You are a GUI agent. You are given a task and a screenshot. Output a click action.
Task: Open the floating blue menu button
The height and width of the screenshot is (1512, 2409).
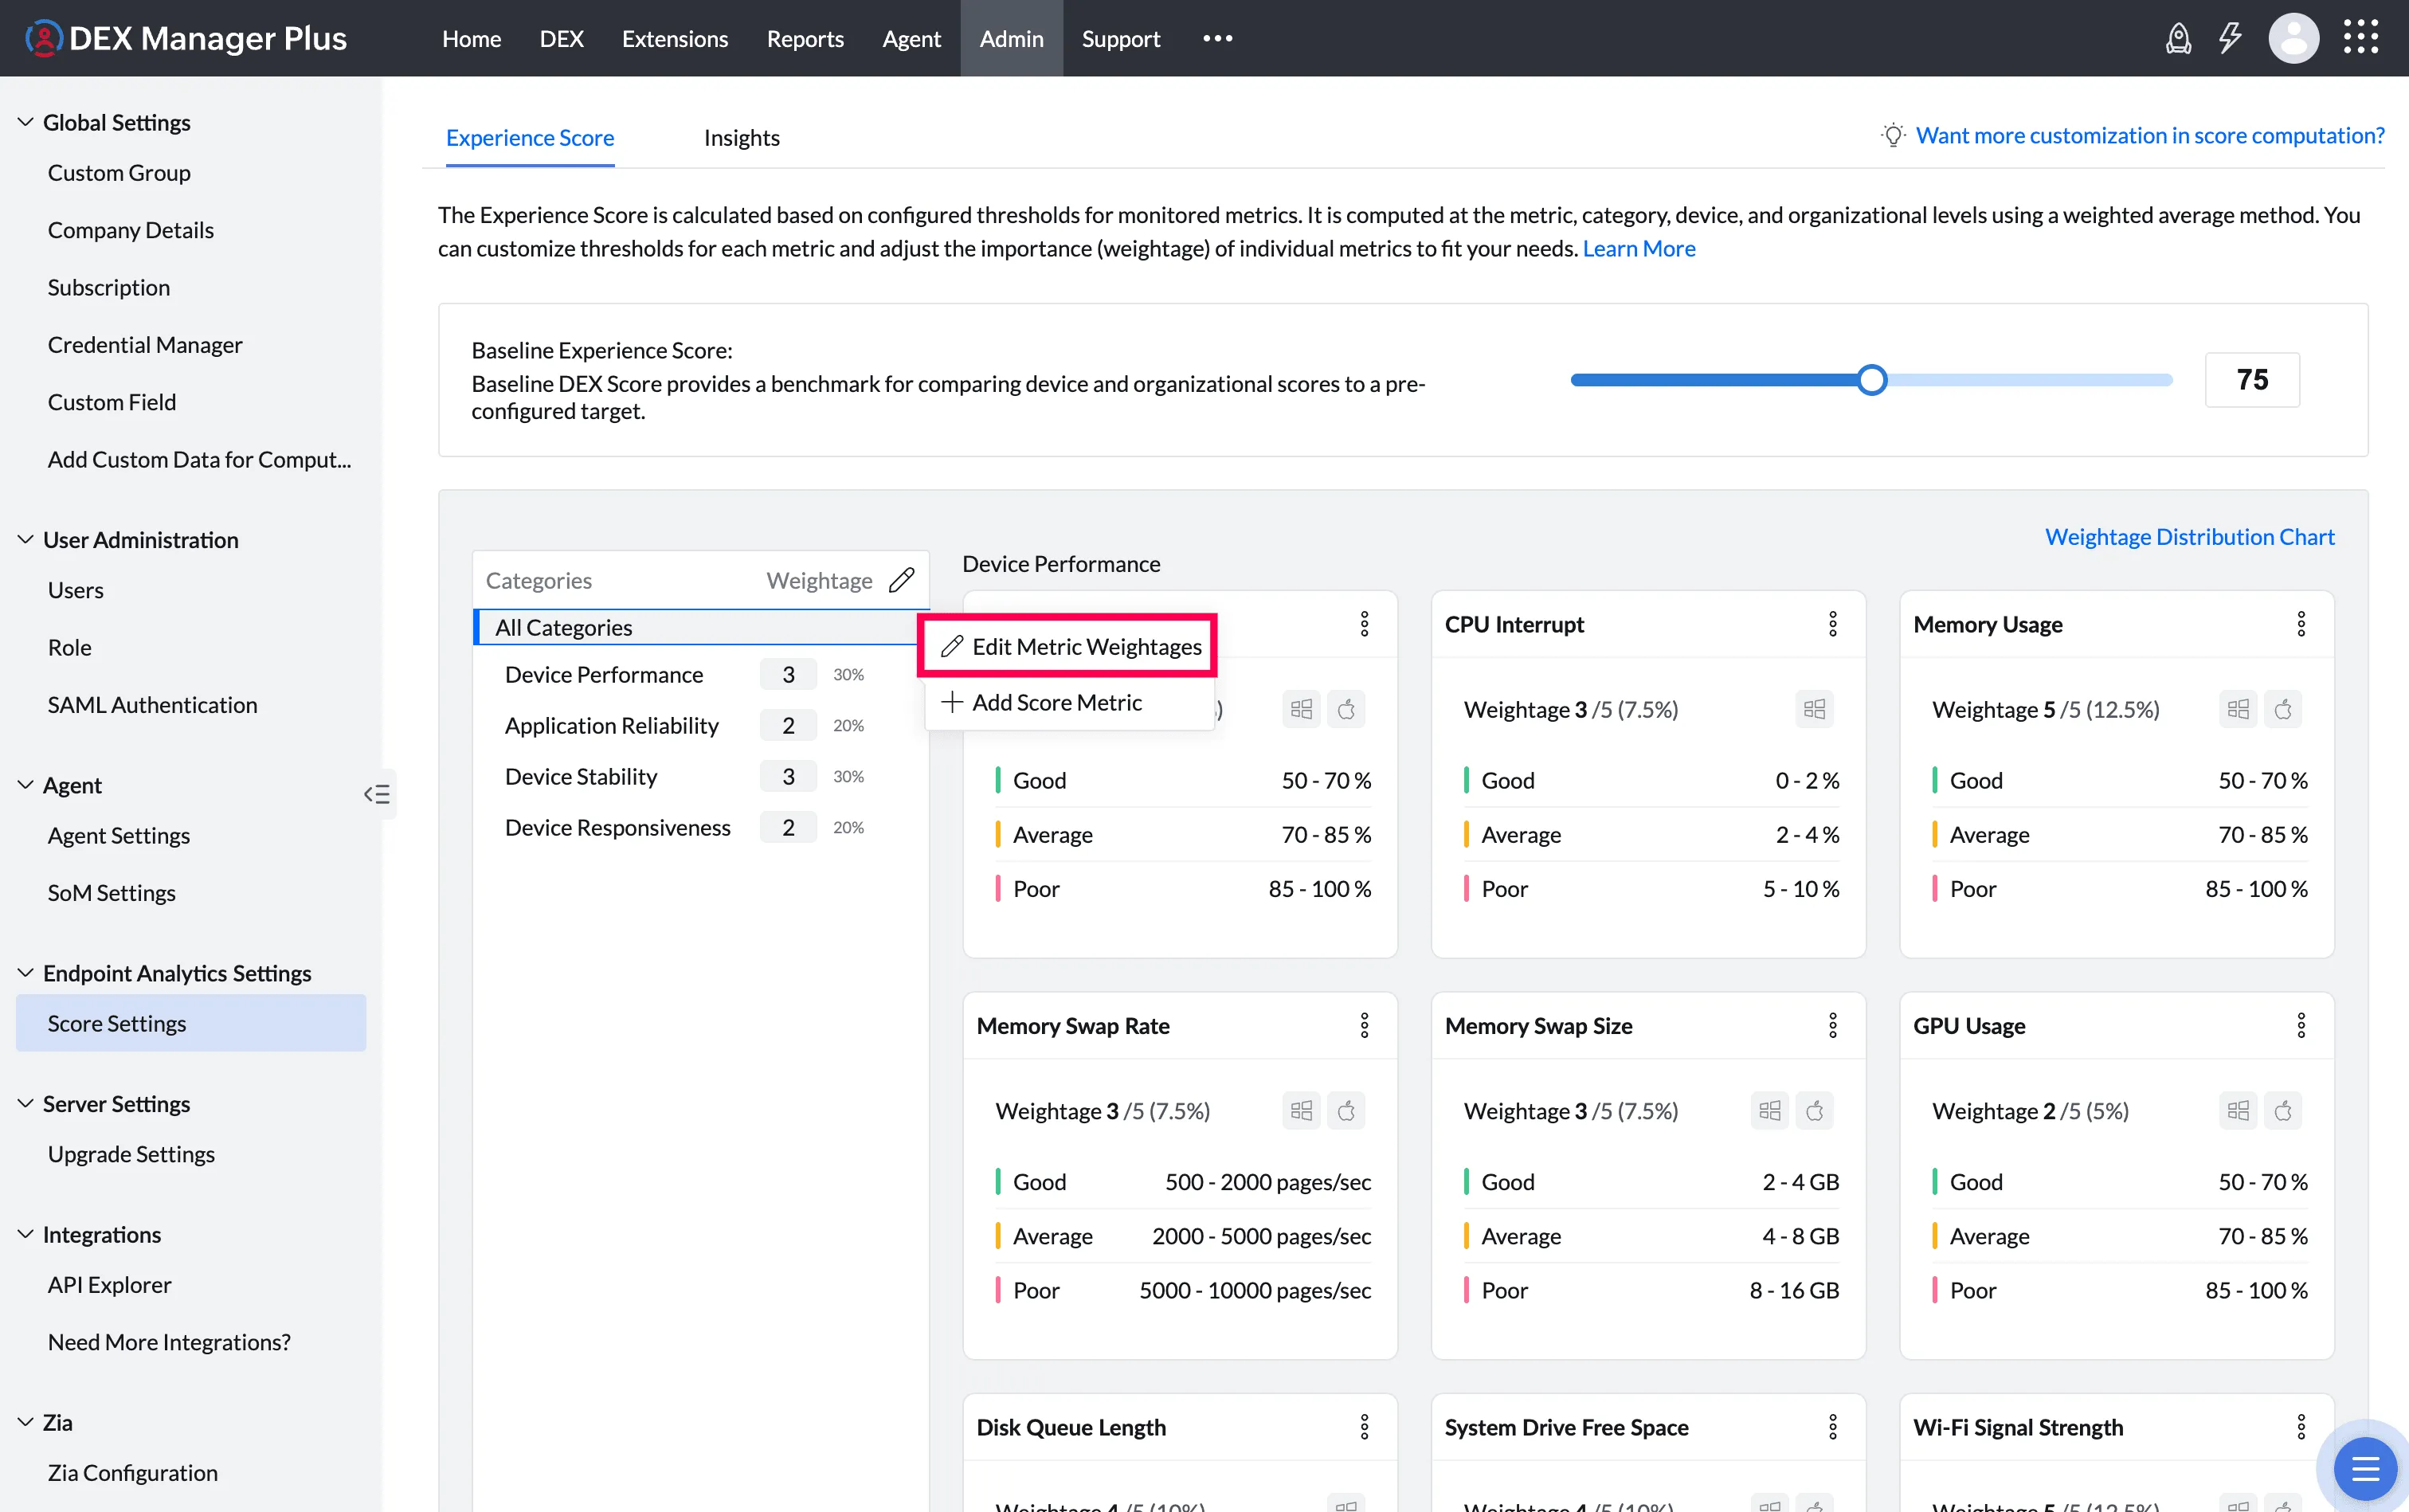pos(2365,1469)
